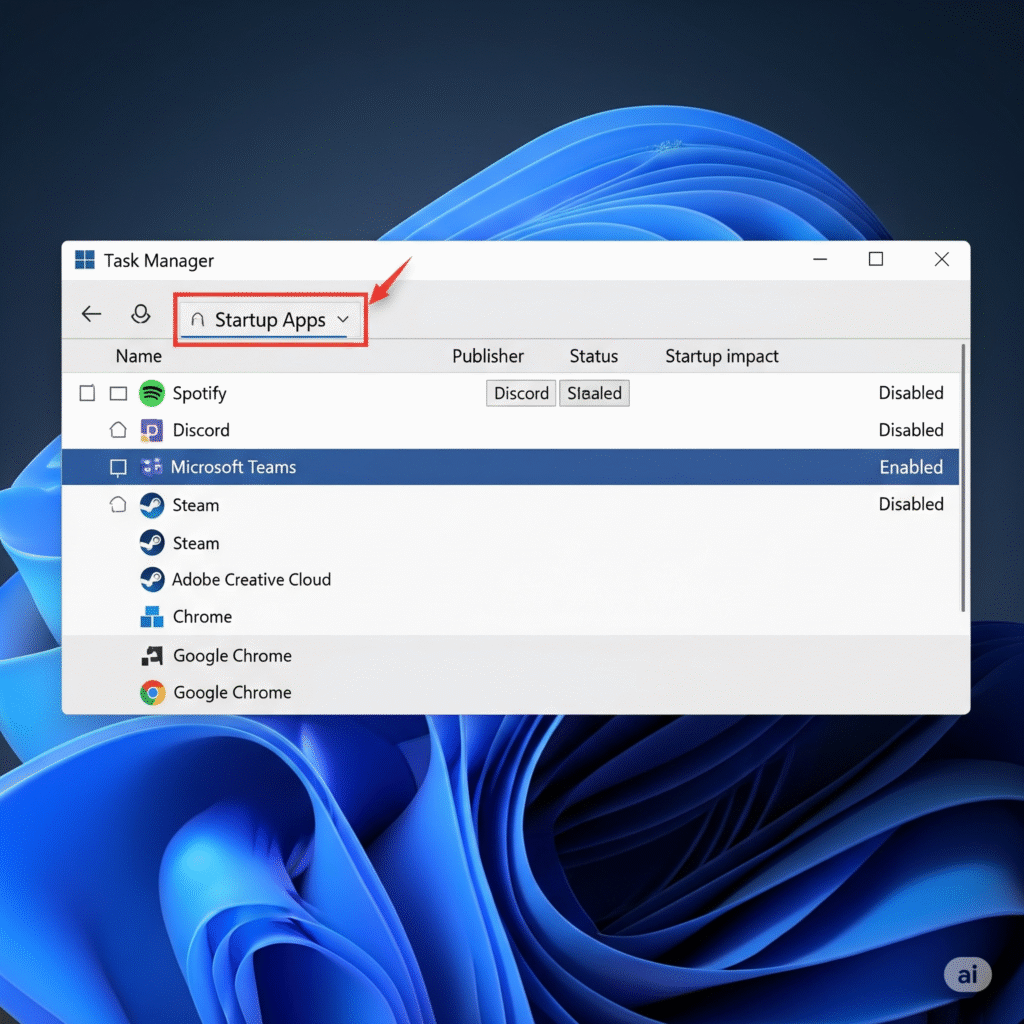Click the Steam icon in the list
This screenshot has height=1024, width=1024.
click(x=152, y=505)
